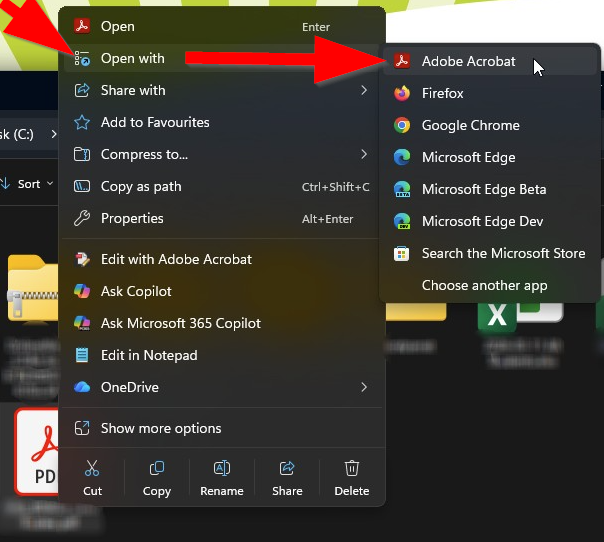Click the Copy icon in bottom row
This screenshot has width=604, height=542.
pyautogui.click(x=157, y=469)
